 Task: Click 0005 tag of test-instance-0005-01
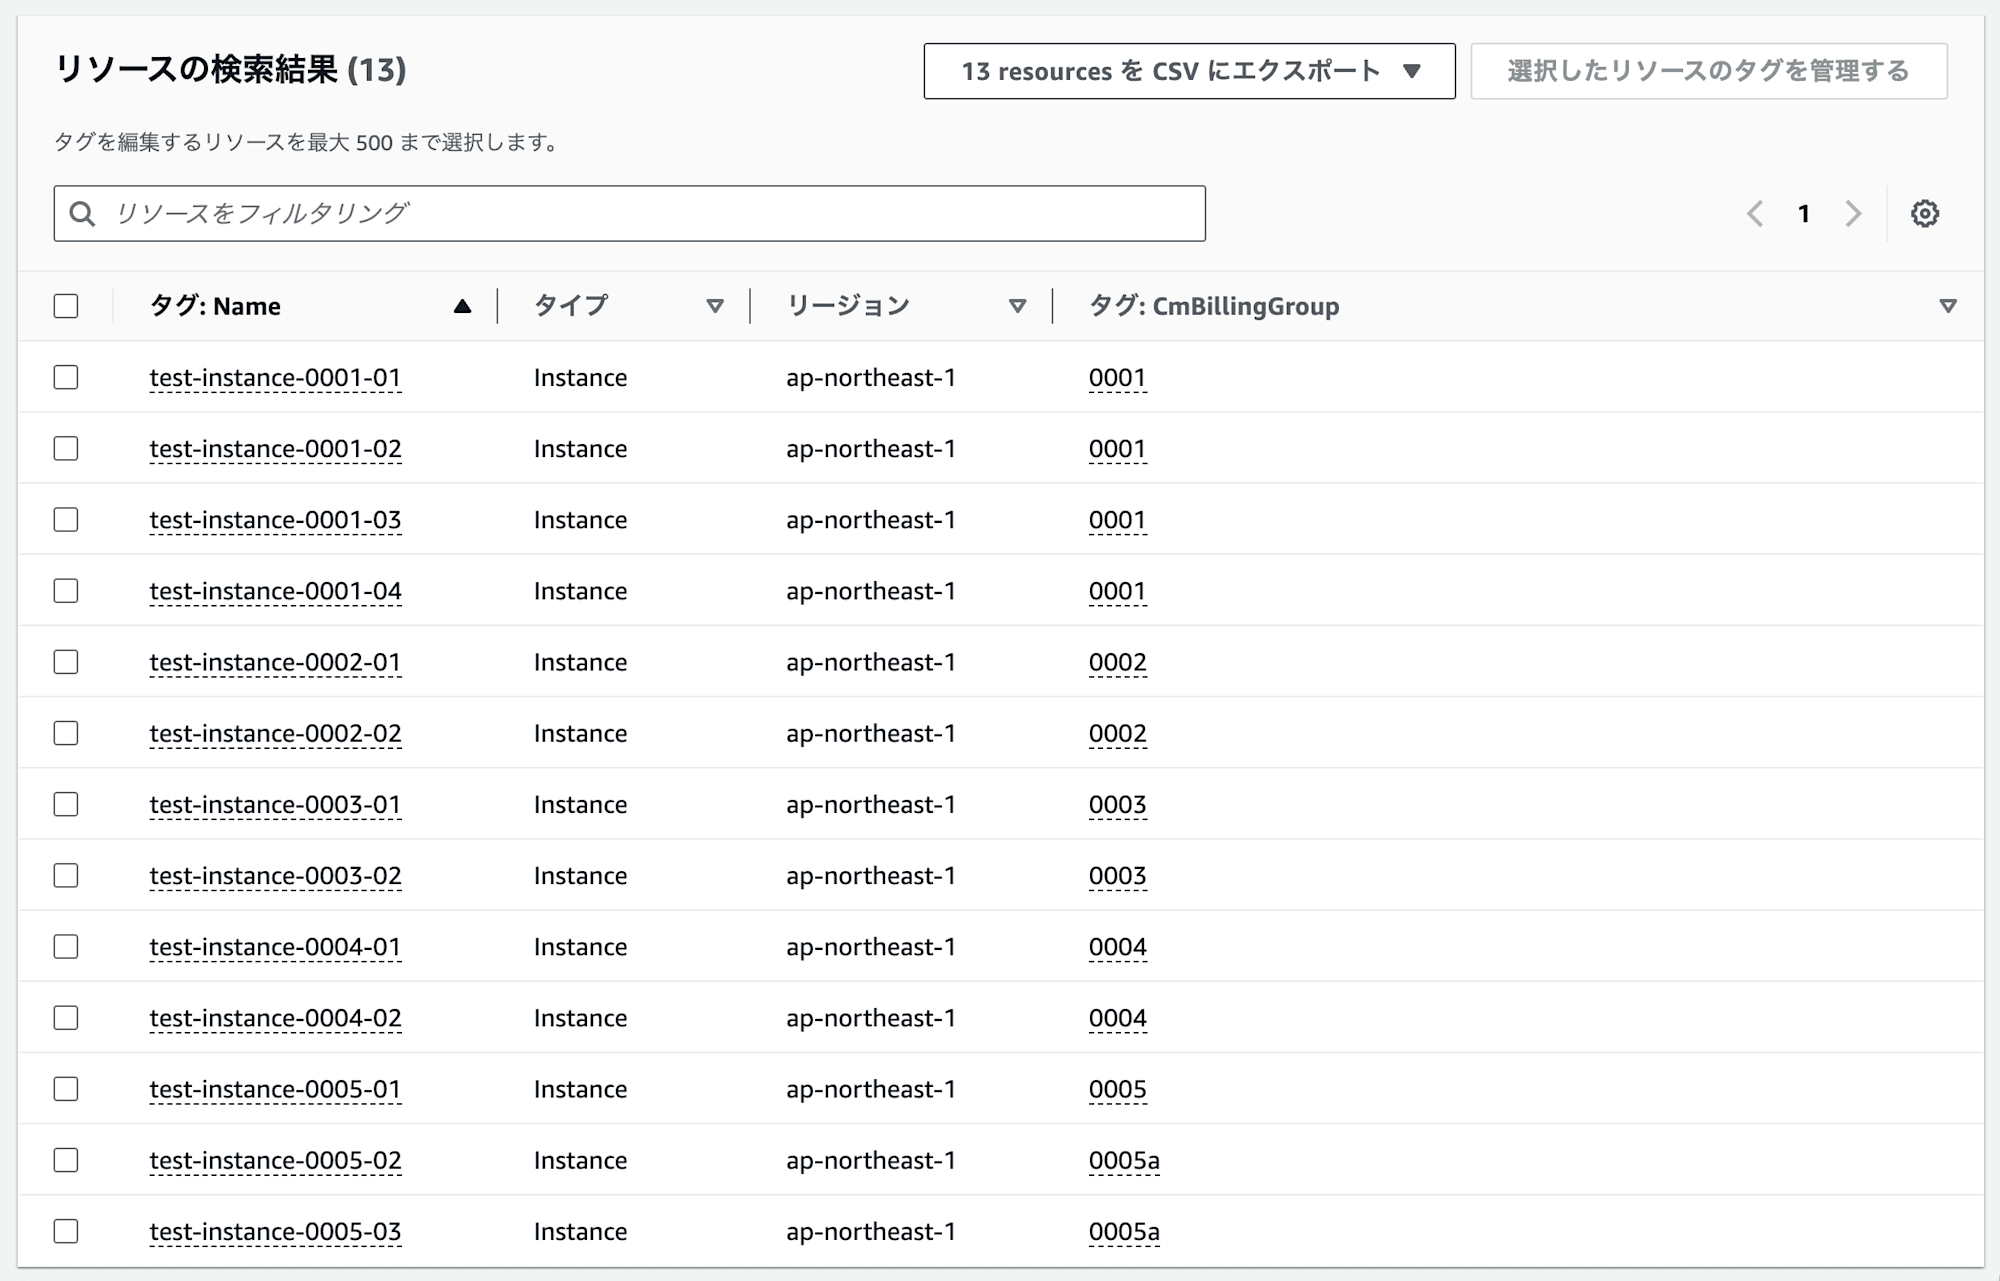[1117, 1089]
